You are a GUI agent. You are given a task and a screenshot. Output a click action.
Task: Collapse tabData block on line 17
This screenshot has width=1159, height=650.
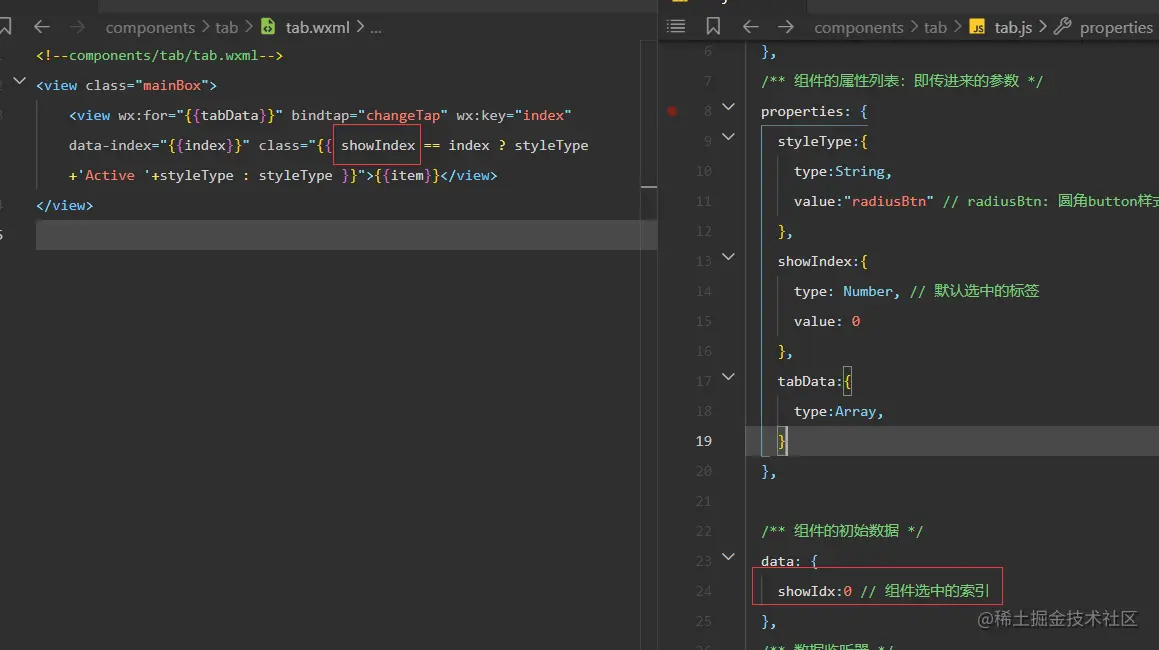[728, 376]
